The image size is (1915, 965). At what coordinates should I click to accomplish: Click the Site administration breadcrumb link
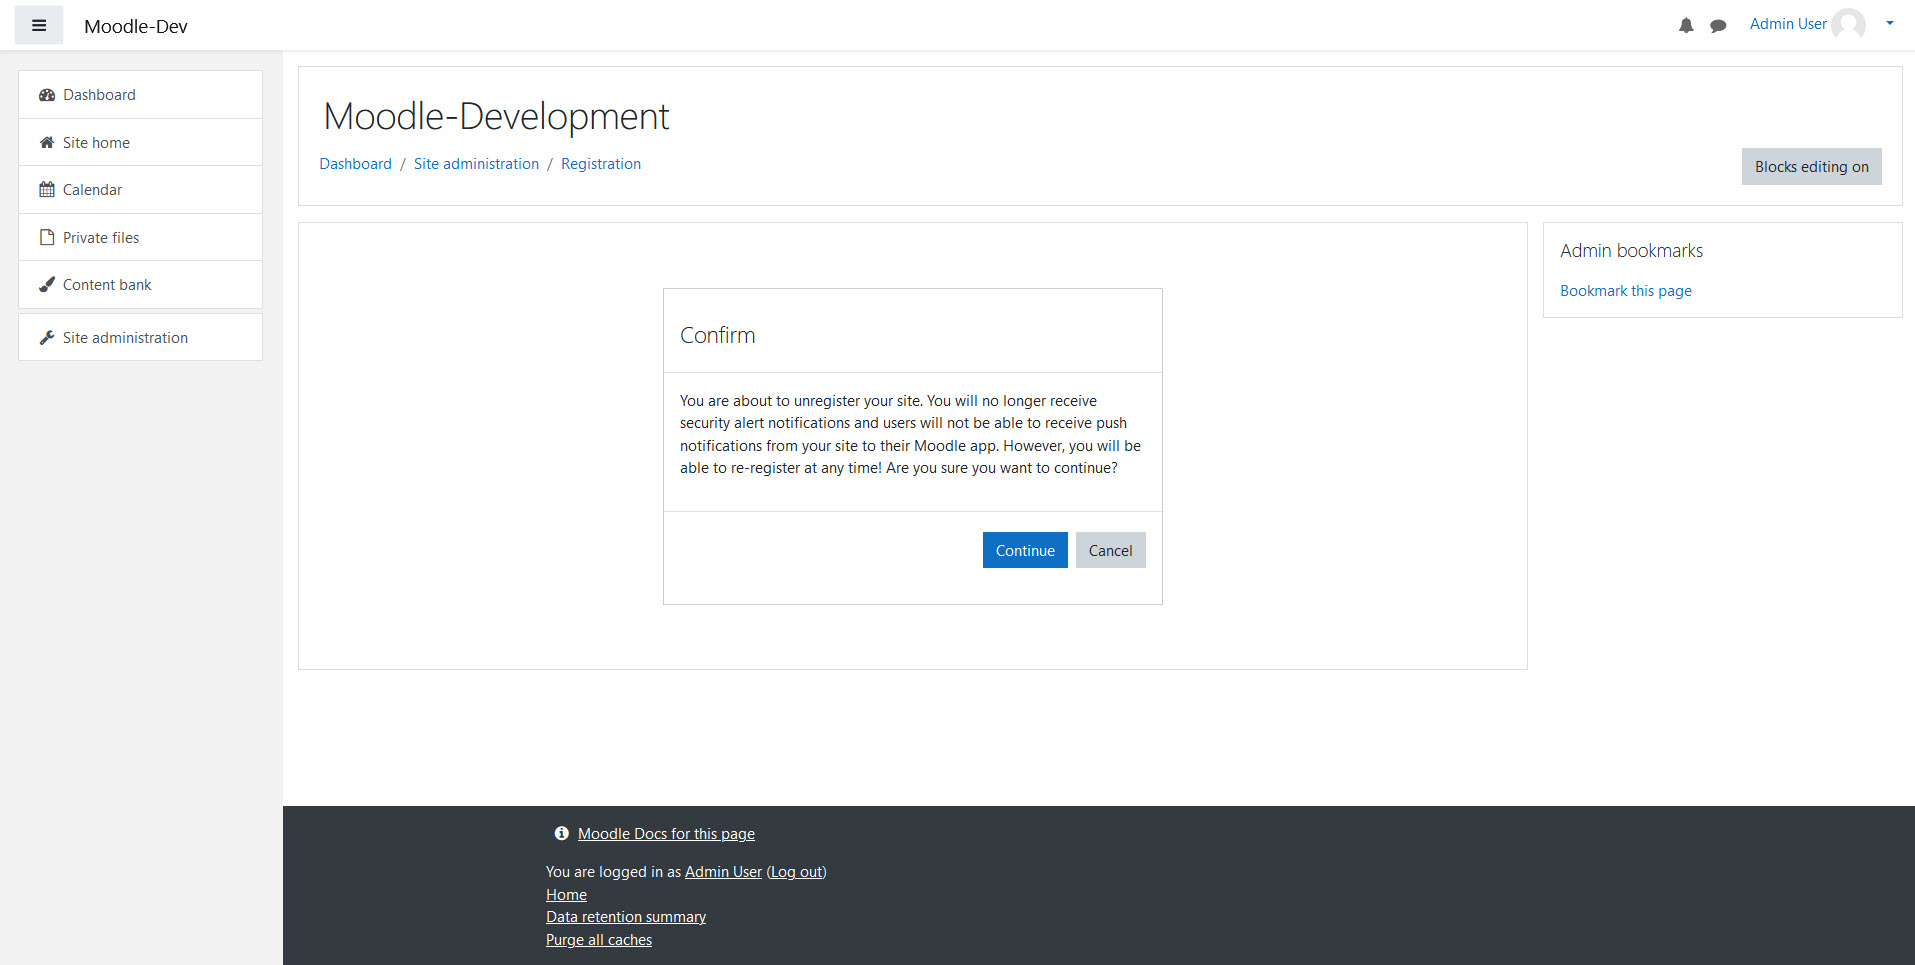pyautogui.click(x=476, y=164)
